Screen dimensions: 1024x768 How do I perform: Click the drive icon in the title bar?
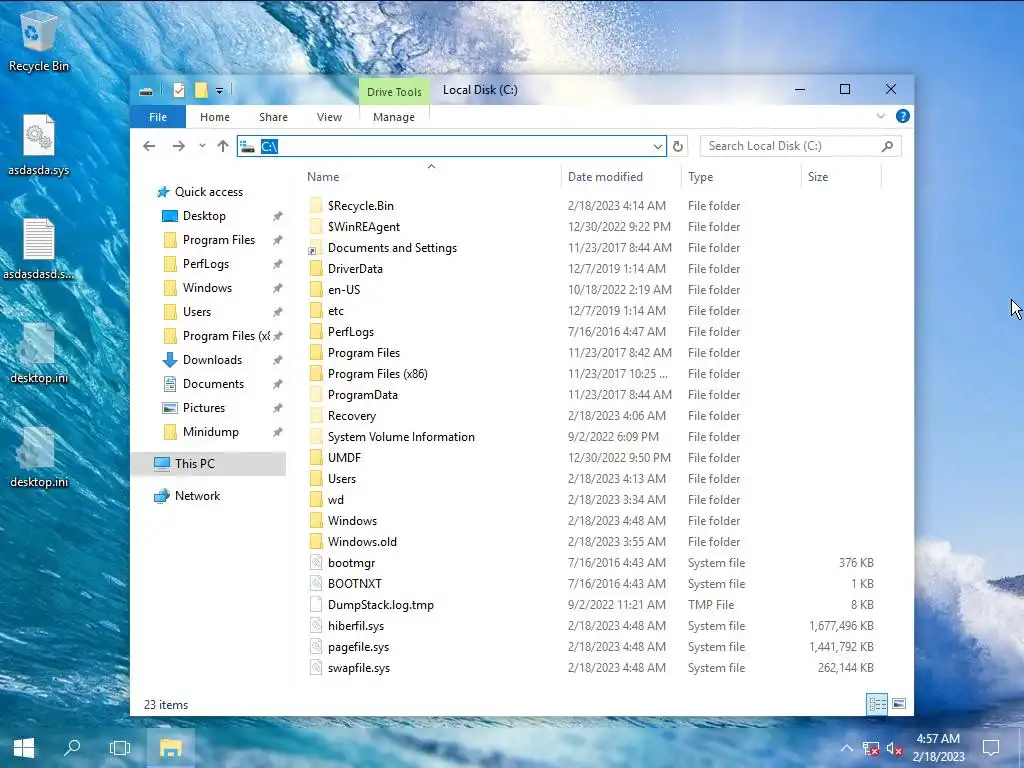146,91
